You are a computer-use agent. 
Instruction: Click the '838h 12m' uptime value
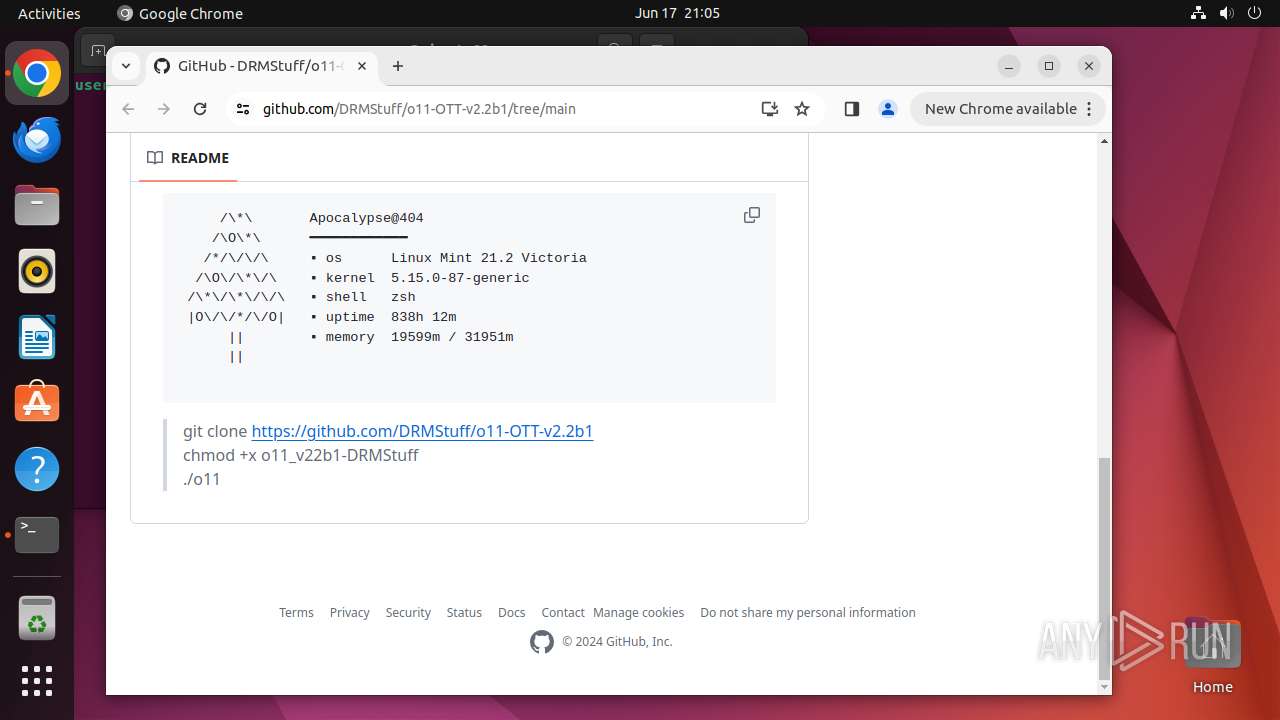[424, 317]
